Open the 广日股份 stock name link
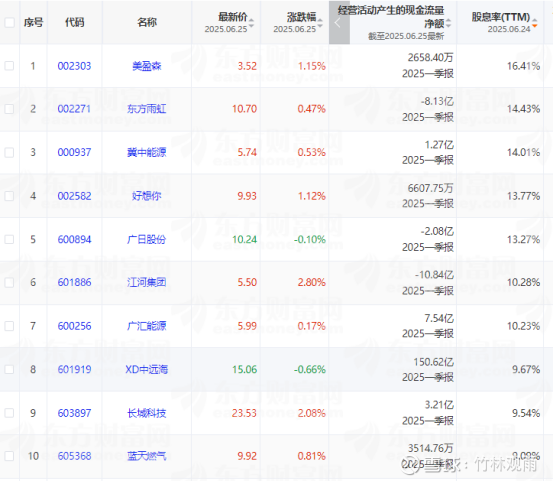 click(x=147, y=239)
